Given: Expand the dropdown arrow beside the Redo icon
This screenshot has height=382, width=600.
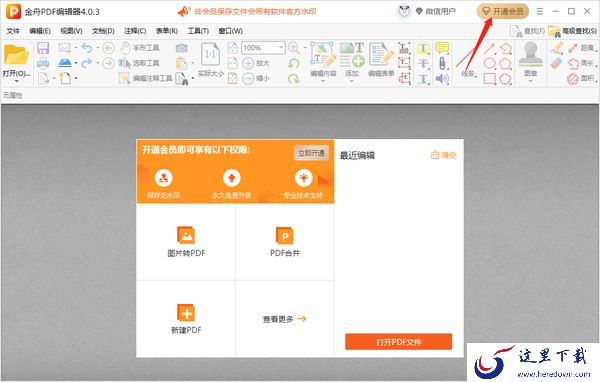Looking at the screenshot, I should point(97,63).
